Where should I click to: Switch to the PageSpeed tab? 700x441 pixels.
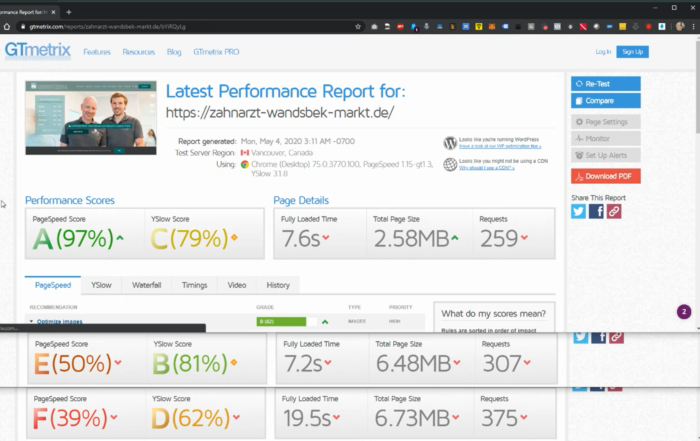click(x=53, y=285)
